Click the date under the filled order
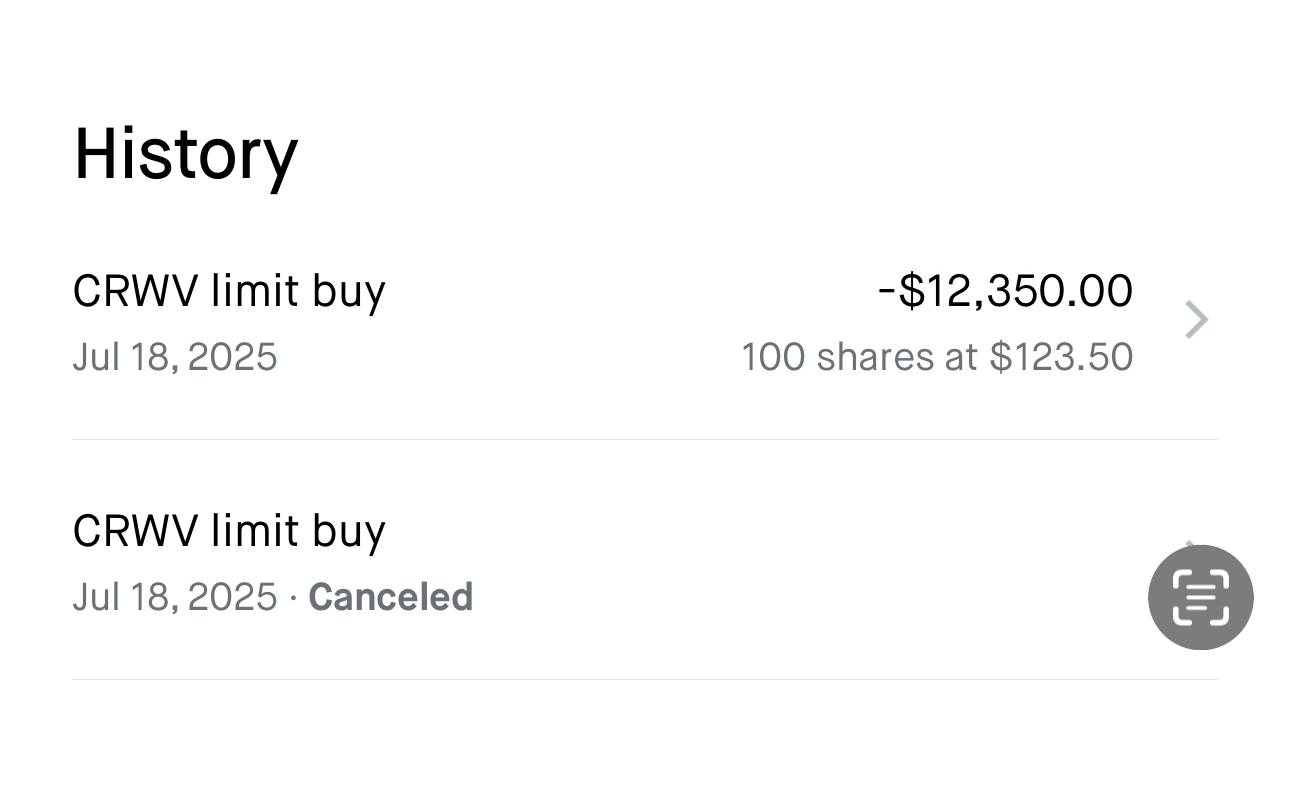Image resolution: width=1290 pixels, height=798 pixels. (175, 357)
